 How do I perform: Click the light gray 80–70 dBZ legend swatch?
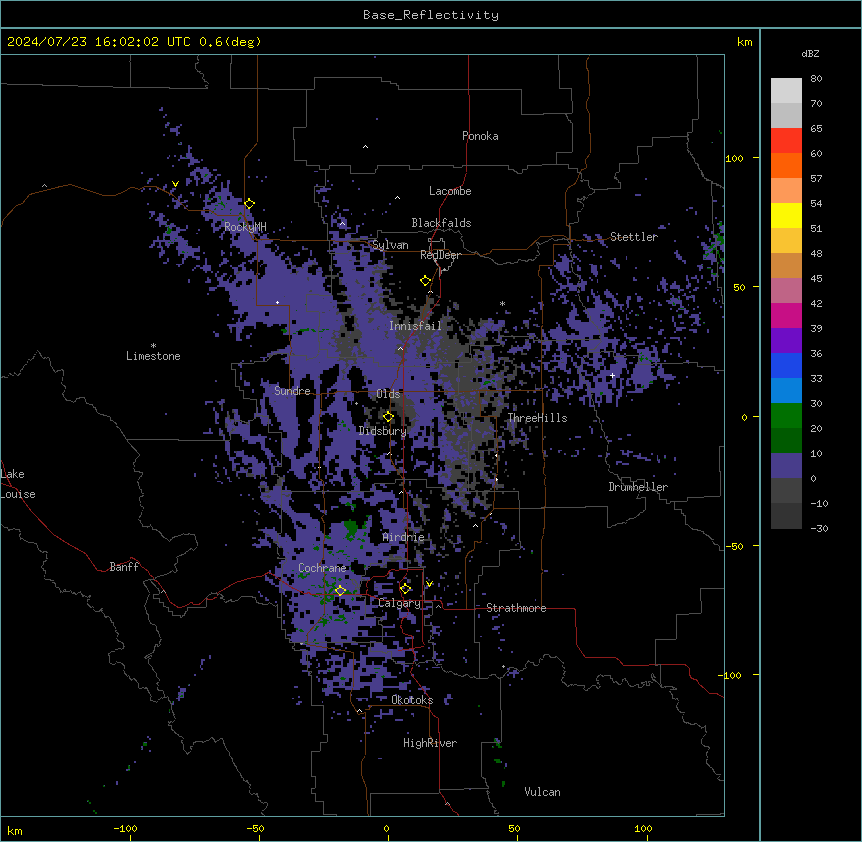786,91
